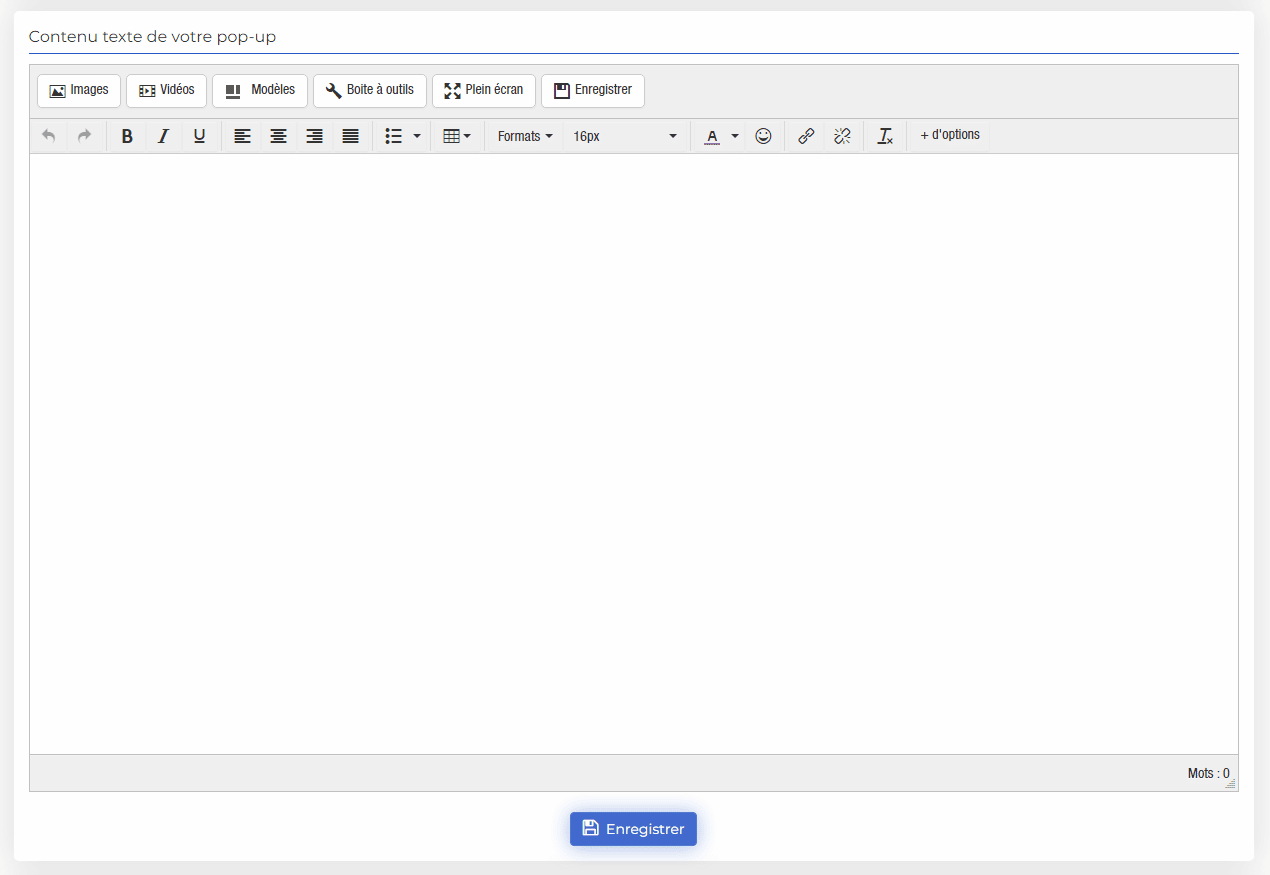This screenshot has height=875, width=1270.
Task: Click the 'Contenu texte de votre pop-up' heading
Action: coord(152,37)
